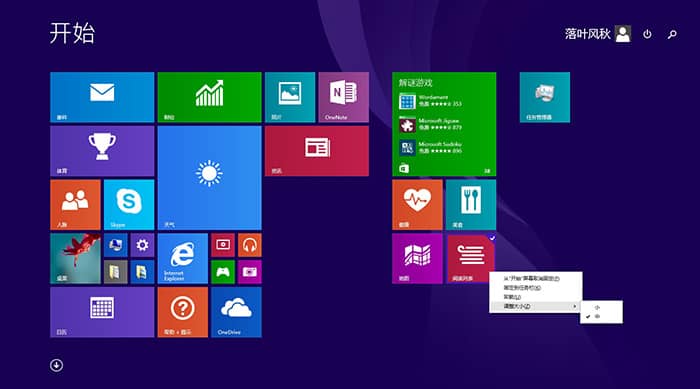The height and width of the screenshot is (389, 700).
Task: Click the 开始 Start heading
Action: point(72,33)
